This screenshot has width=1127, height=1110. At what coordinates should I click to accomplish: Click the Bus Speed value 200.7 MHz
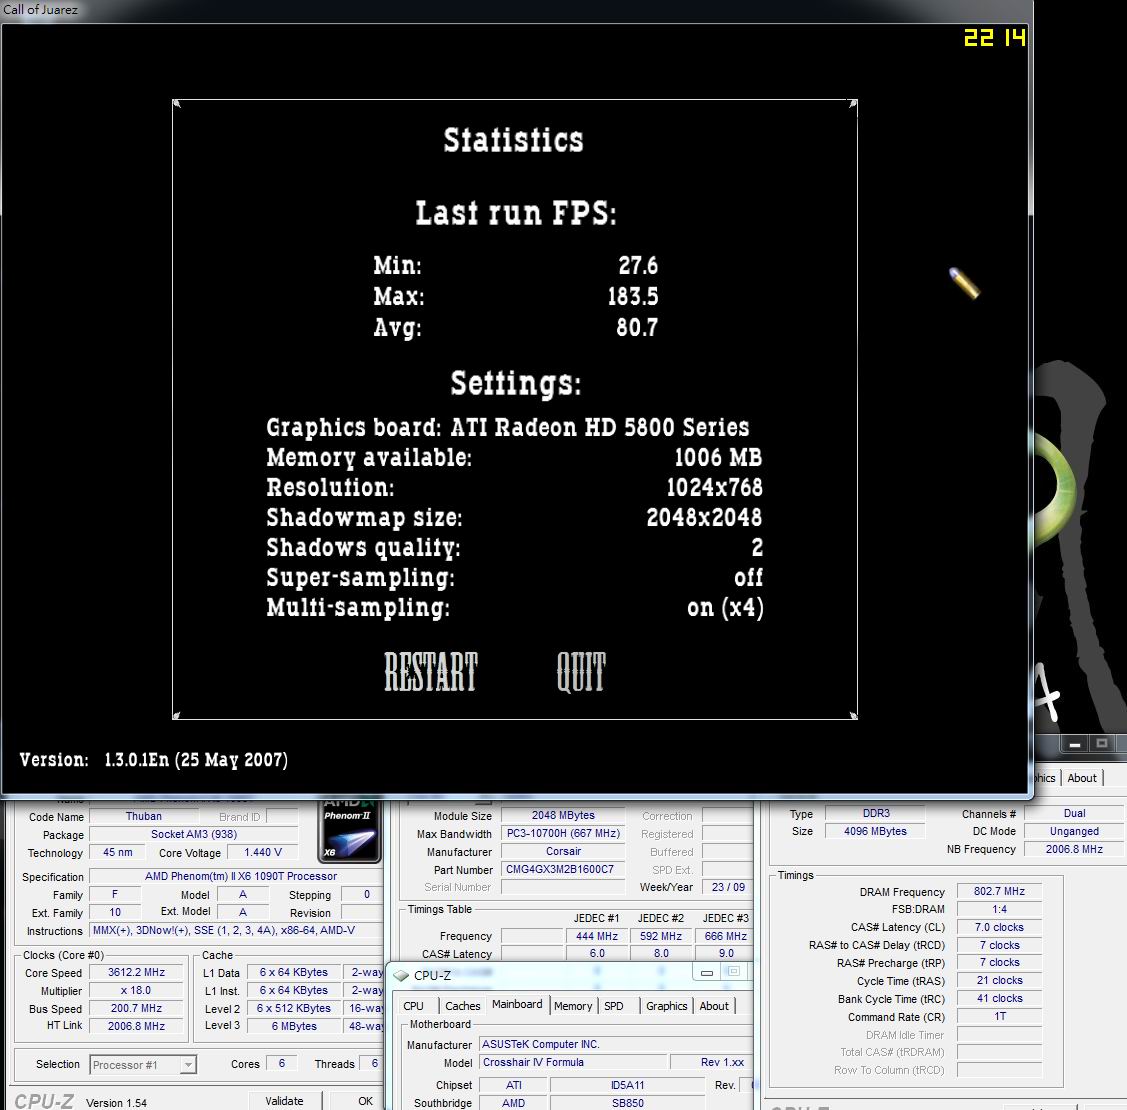(x=136, y=1008)
